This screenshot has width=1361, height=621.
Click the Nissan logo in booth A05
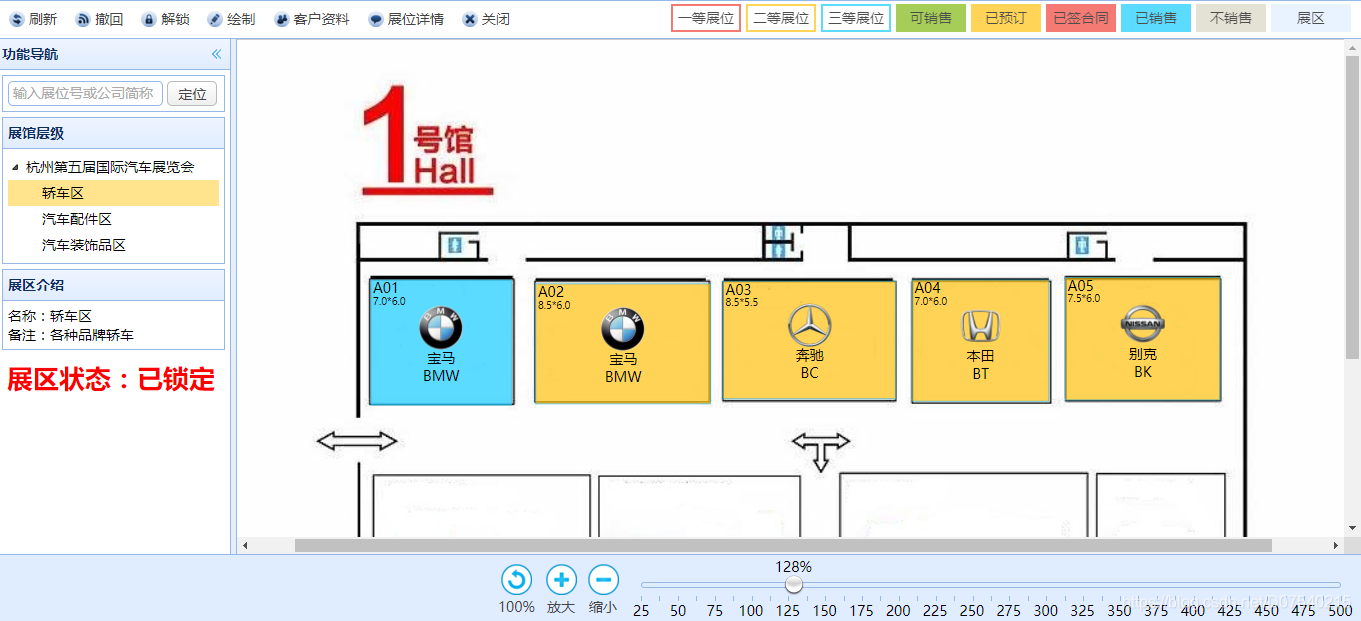click(x=1143, y=325)
